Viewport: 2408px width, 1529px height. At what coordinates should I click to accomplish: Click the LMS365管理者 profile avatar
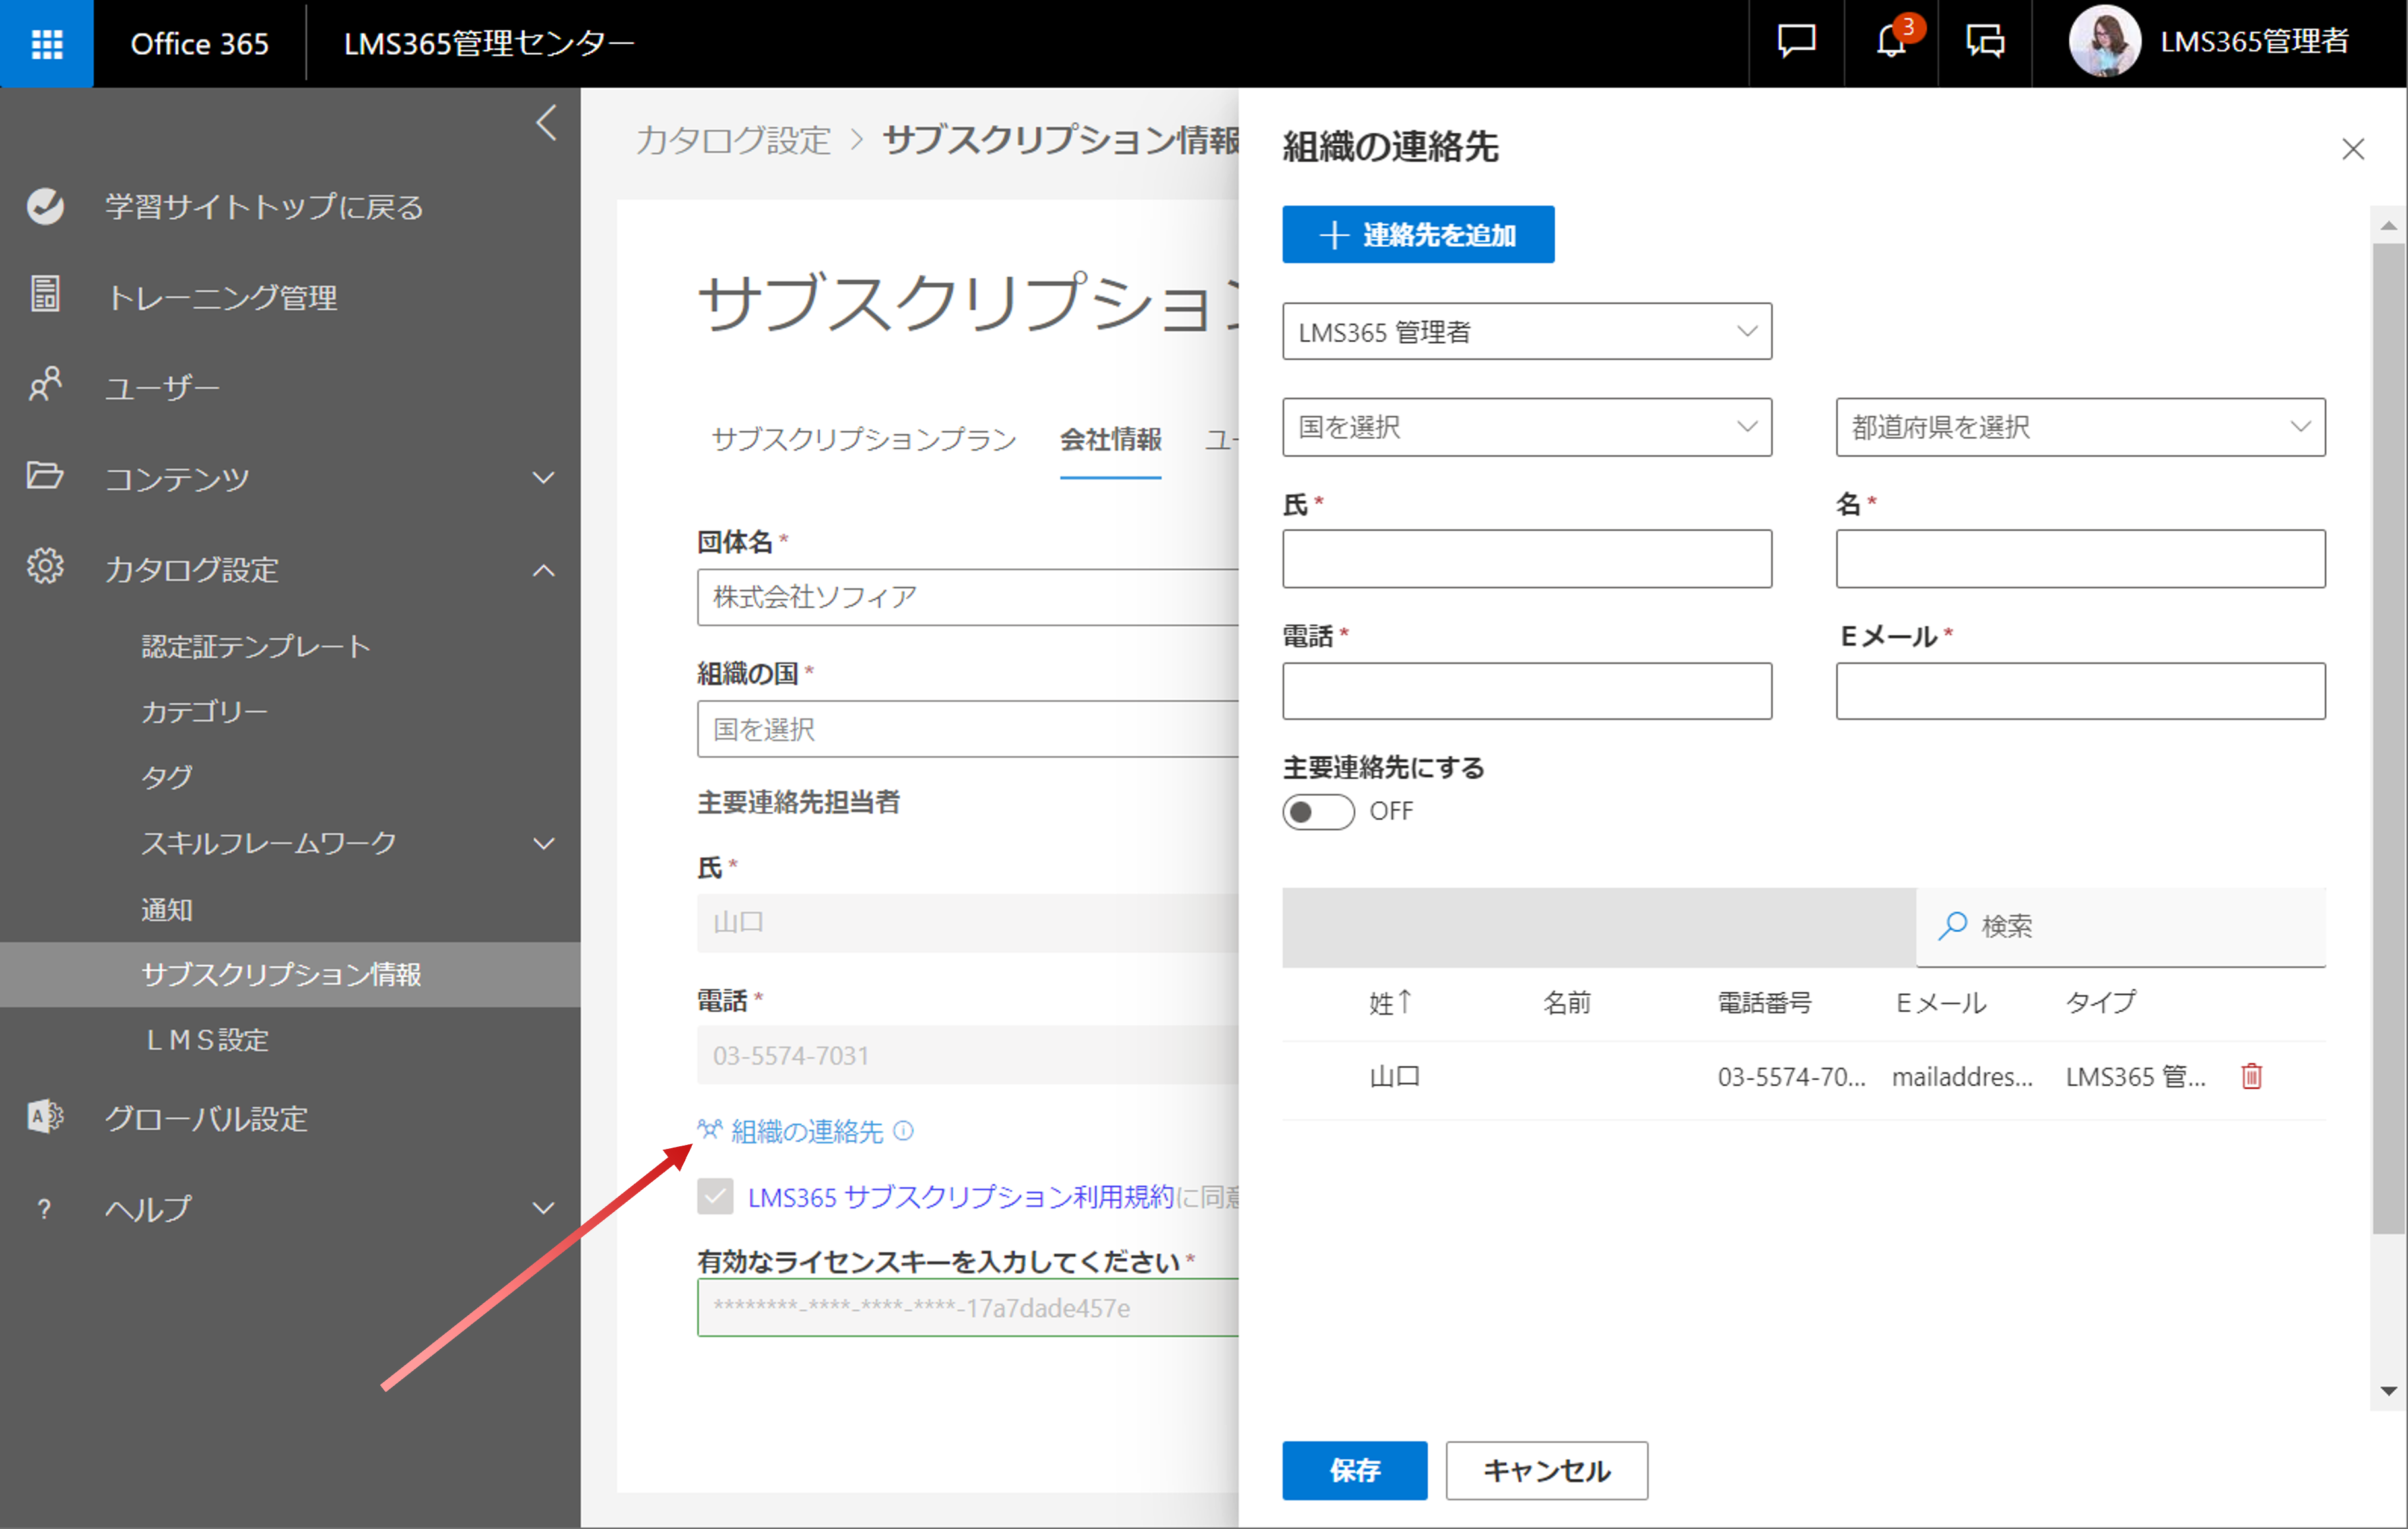point(2104,42)
